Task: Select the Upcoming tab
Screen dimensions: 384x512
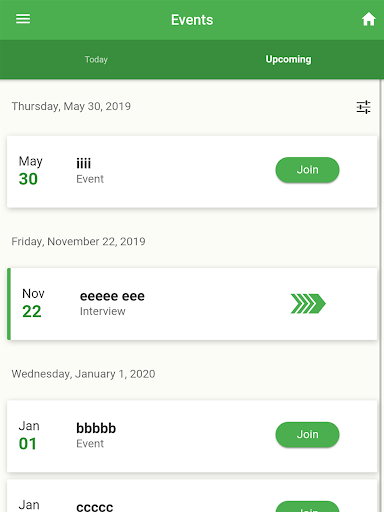Action: click(x=288, y=59)
